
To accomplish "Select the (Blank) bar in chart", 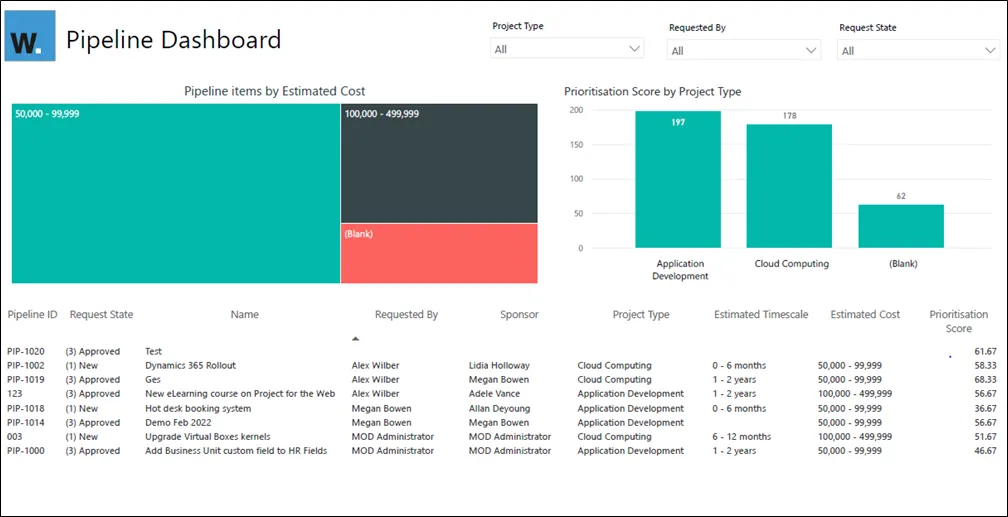I will (901, 226).
